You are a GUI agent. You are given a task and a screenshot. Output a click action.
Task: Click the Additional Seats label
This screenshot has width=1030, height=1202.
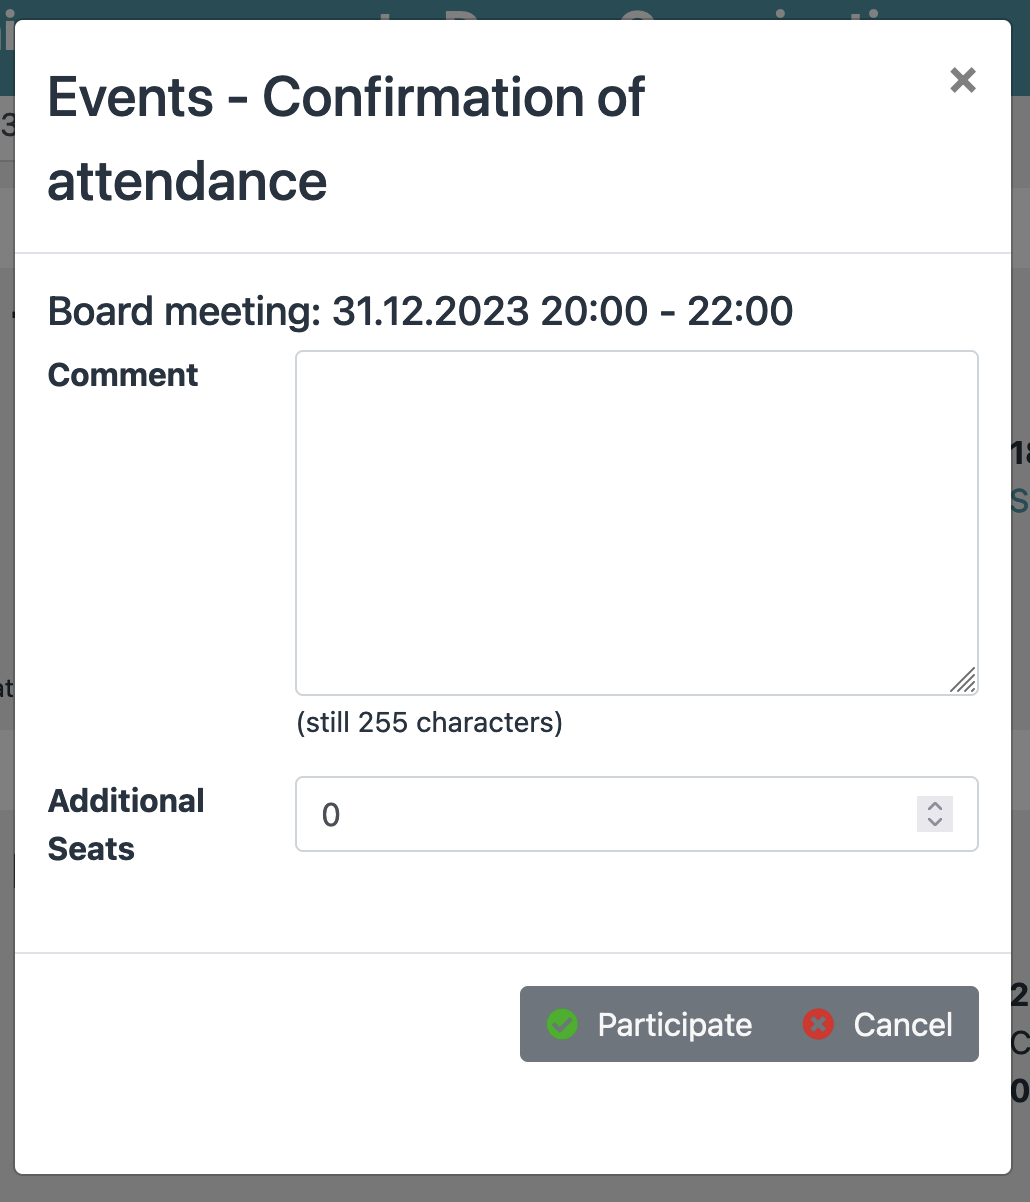[x=126, y=824]
